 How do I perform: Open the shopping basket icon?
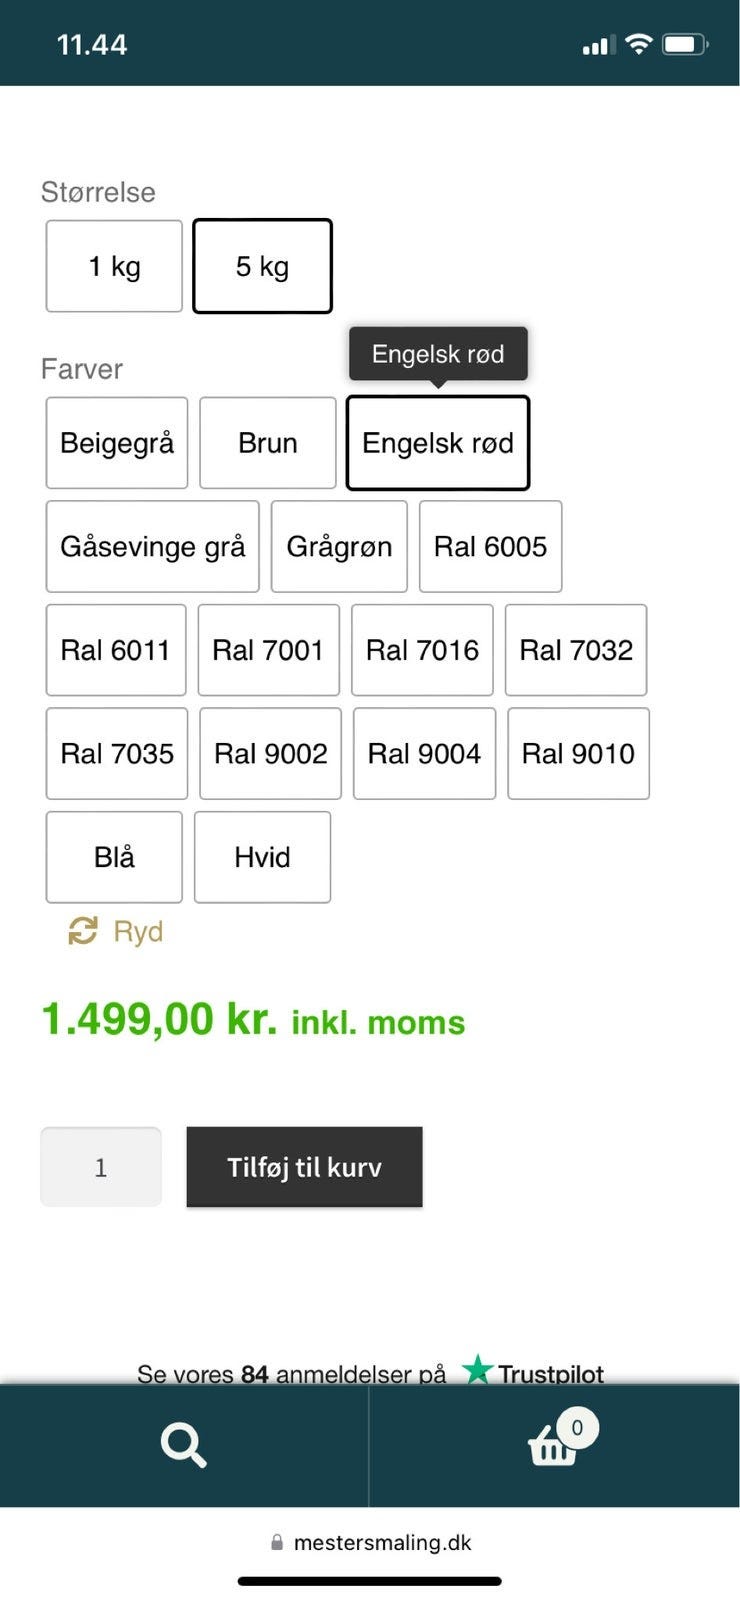[x=553, y=1445]
